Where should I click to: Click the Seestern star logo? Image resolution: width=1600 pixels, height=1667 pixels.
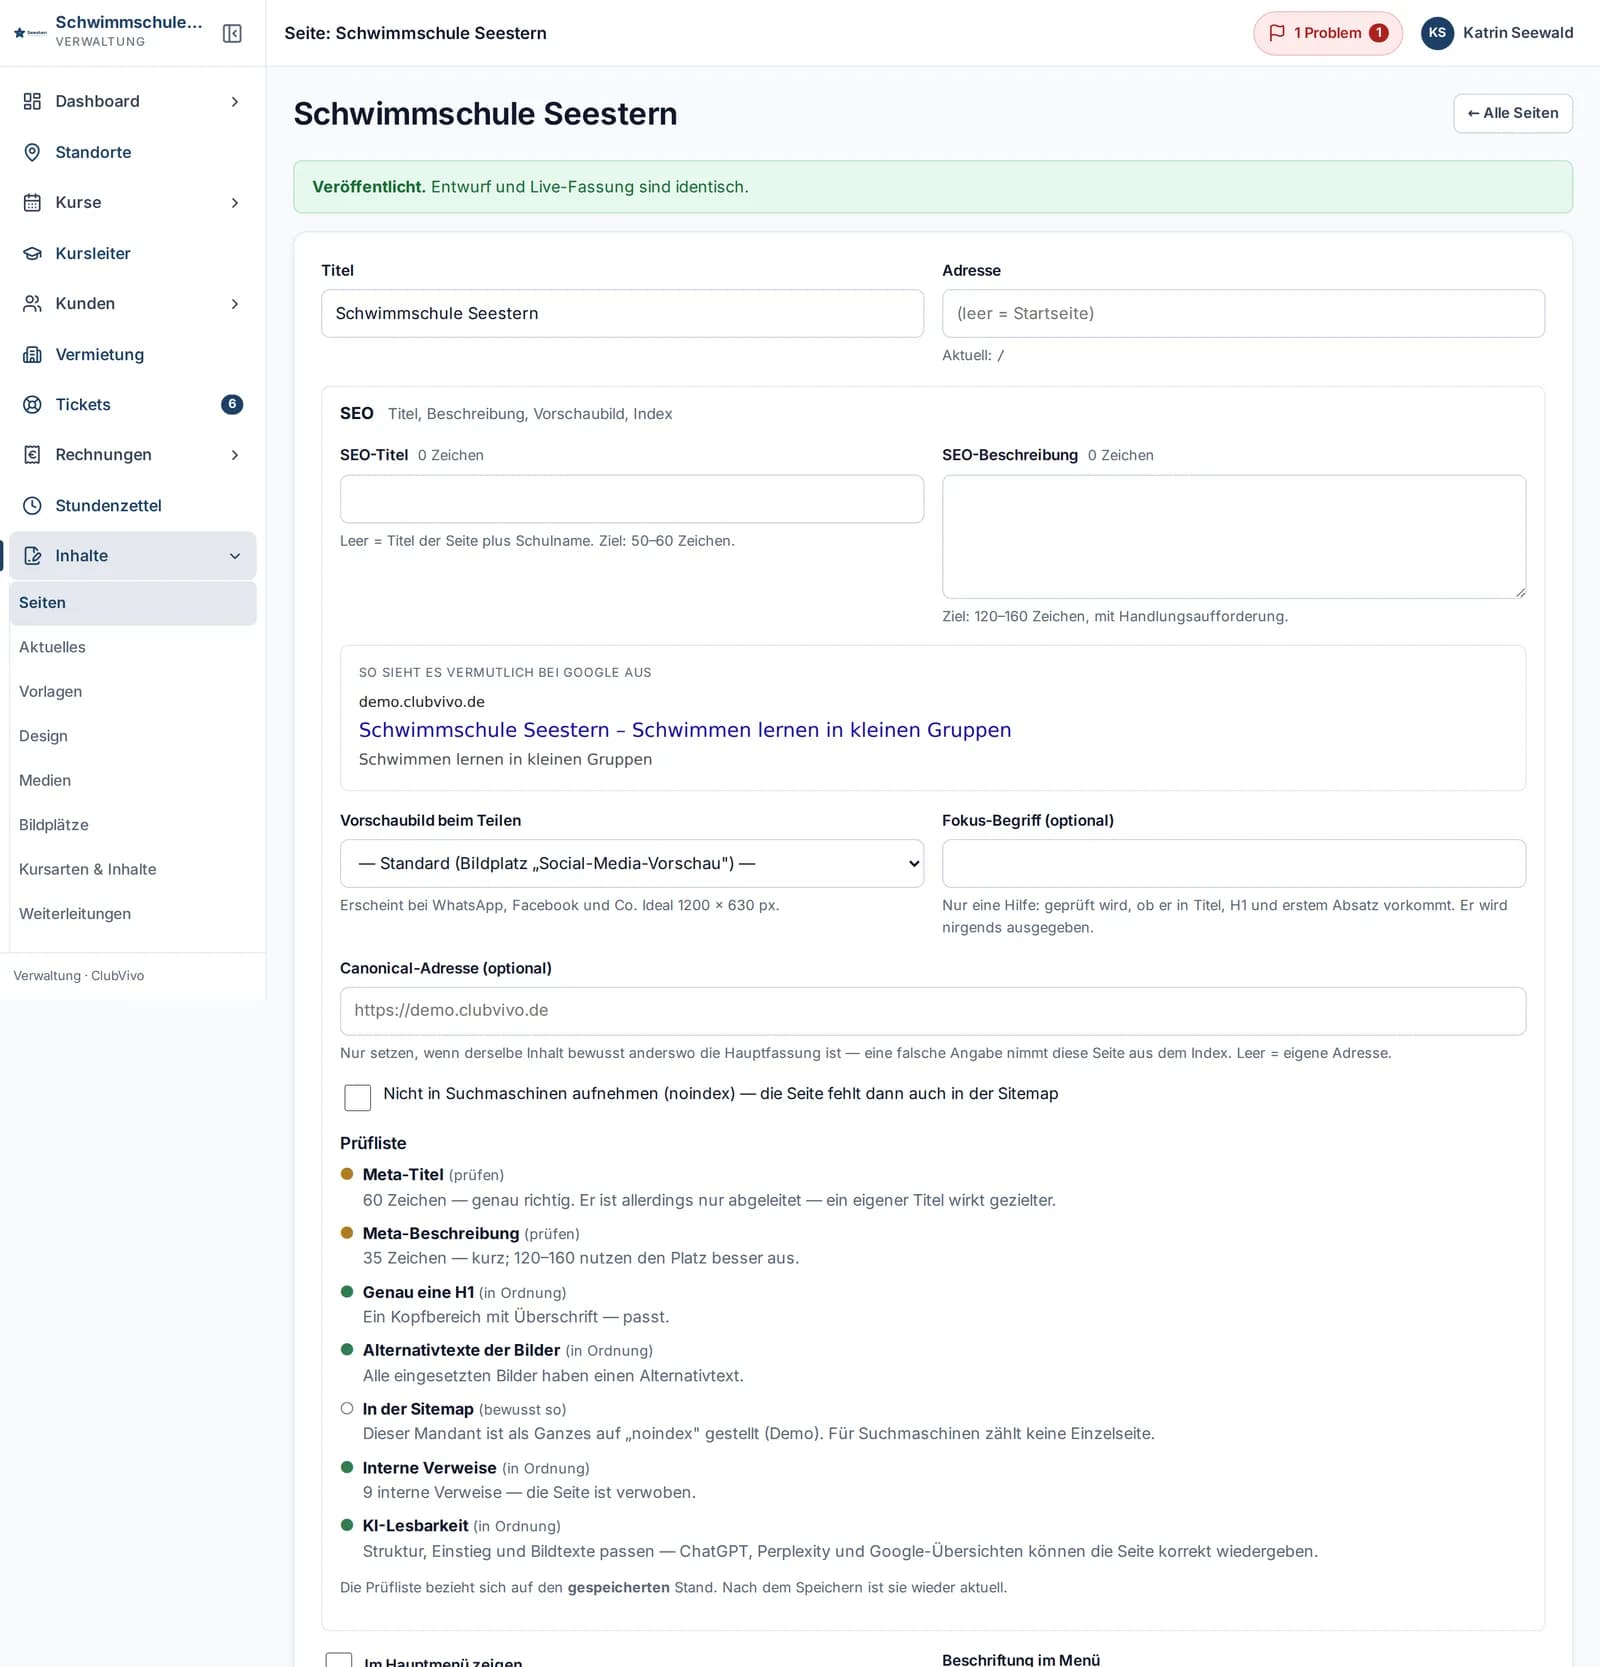click(x=29, y=32)
